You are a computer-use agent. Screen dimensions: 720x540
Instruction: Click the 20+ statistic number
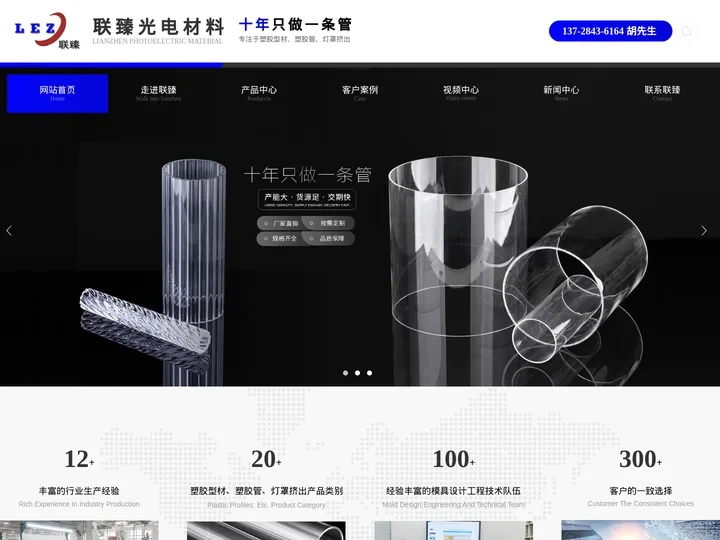(x=266, y=459)
